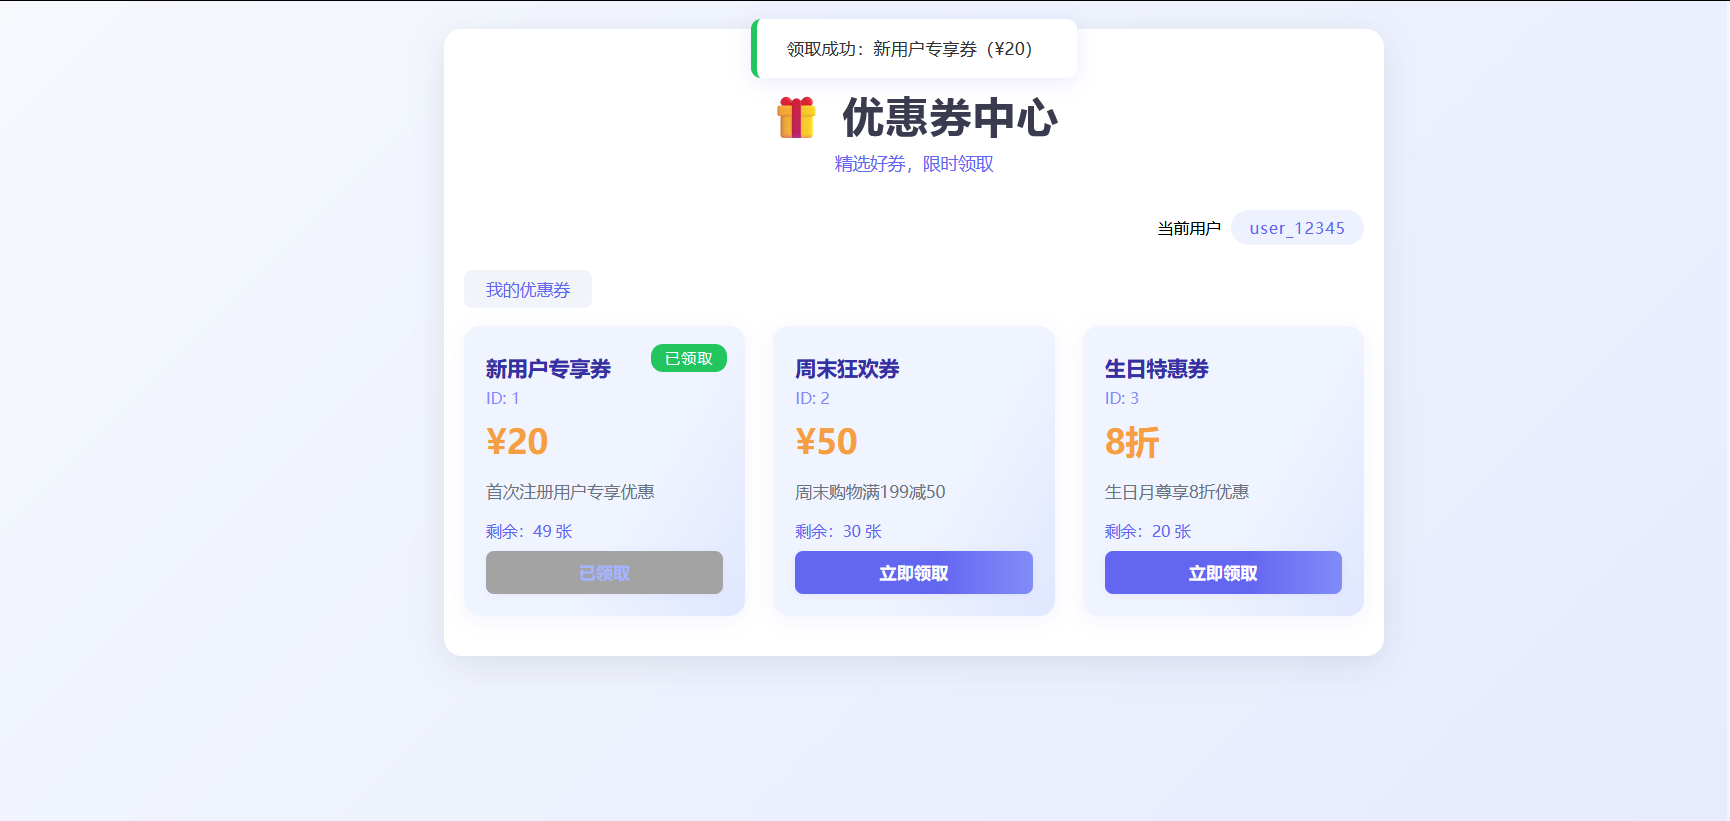This screenshot has width=1730, height=821.
Task: Click the 优惠券中心 page heading
Action: 950,118
